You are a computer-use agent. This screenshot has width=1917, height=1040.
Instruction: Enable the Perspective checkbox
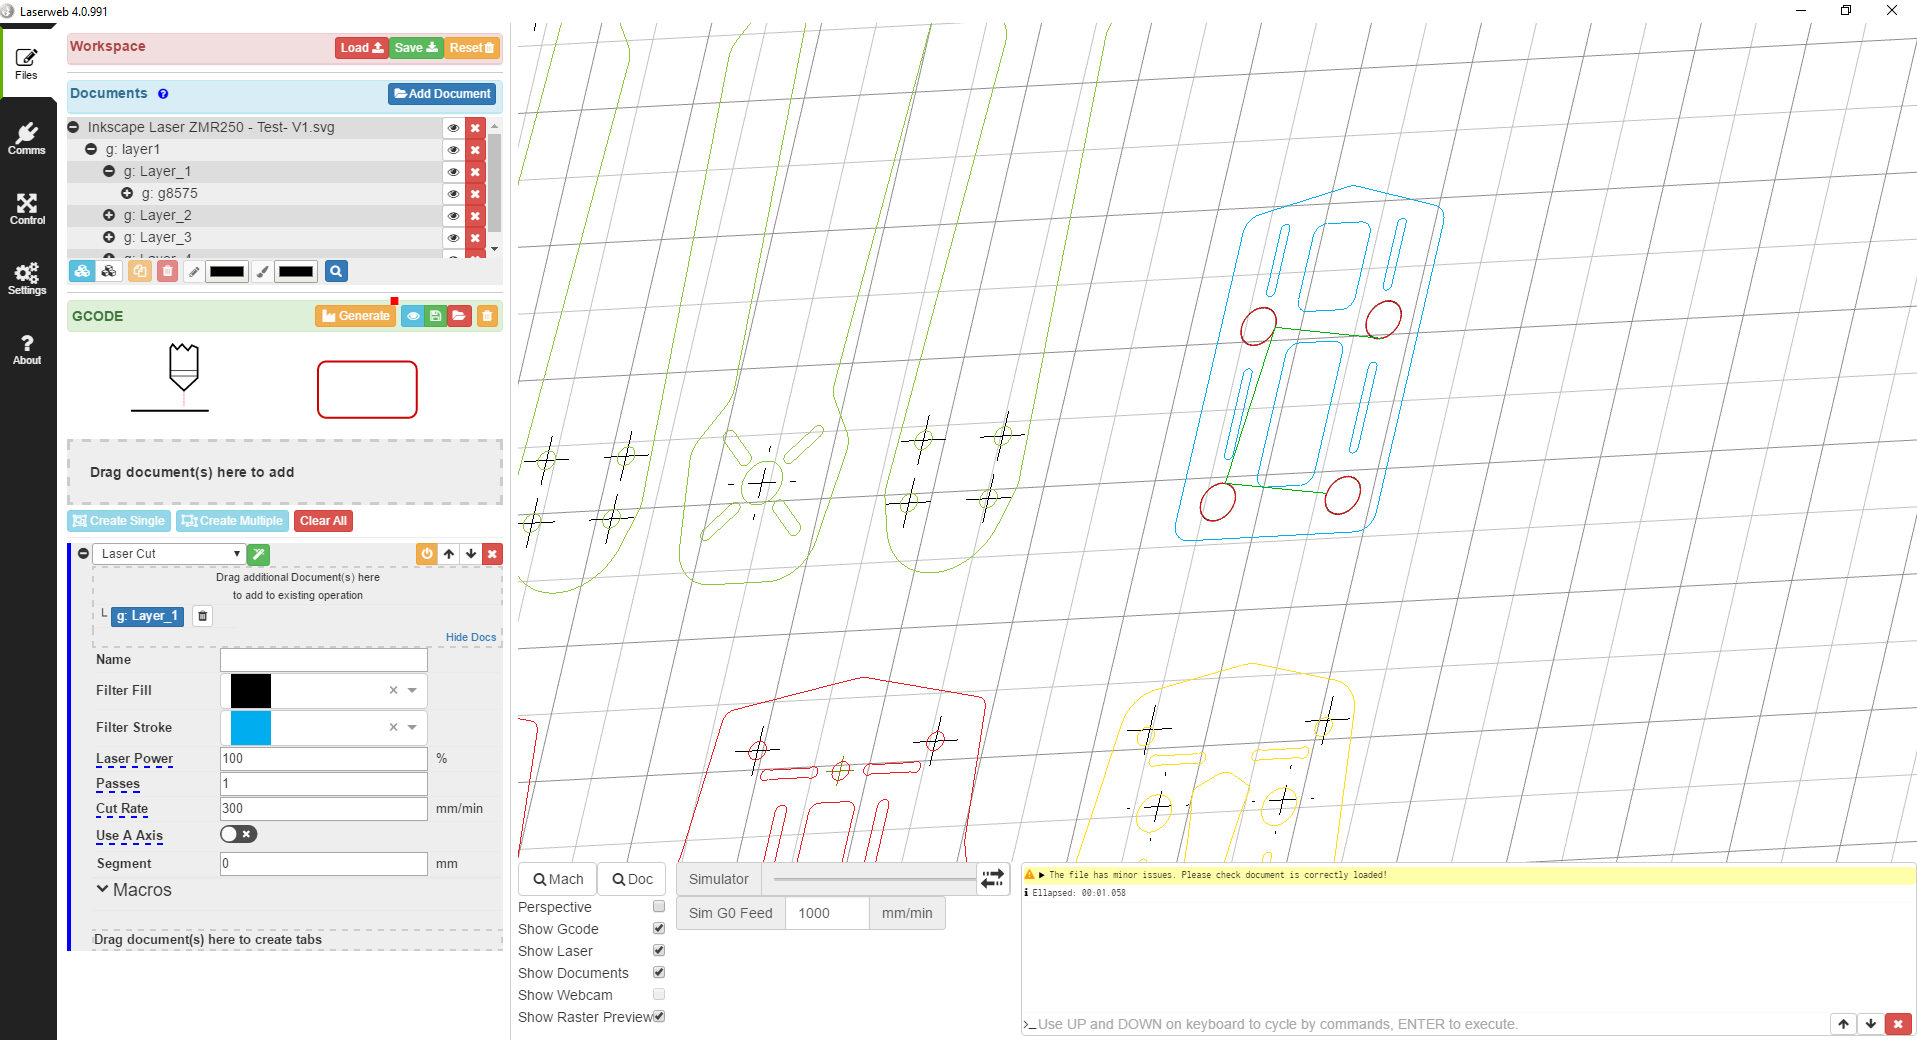pos(659,906)
